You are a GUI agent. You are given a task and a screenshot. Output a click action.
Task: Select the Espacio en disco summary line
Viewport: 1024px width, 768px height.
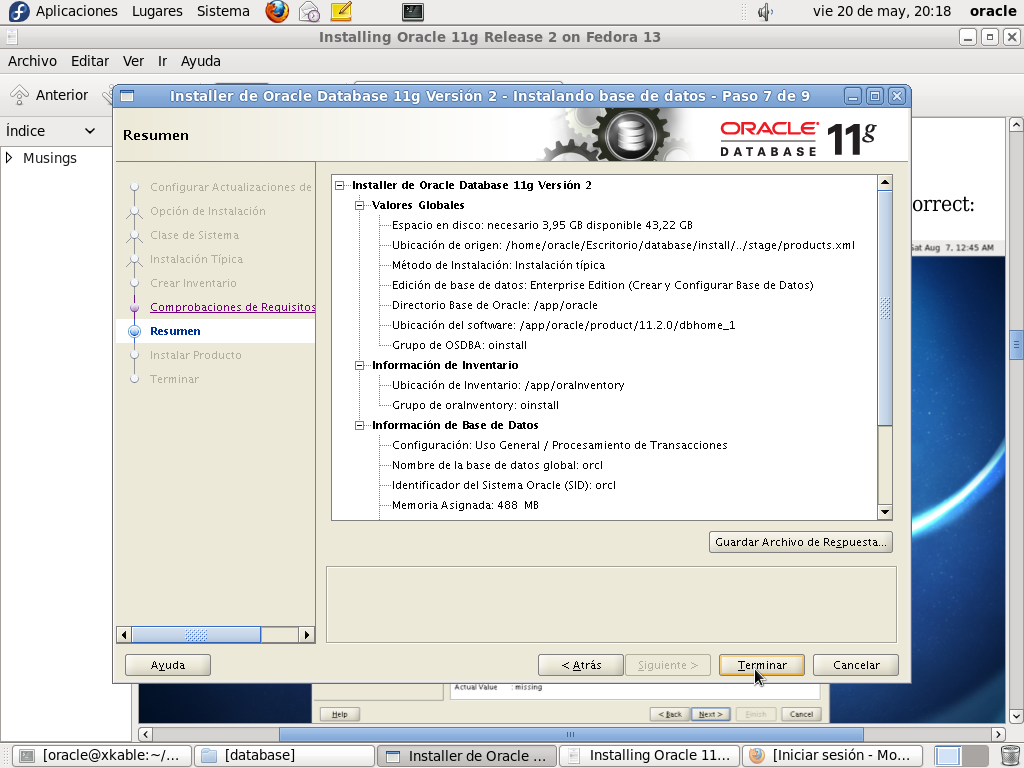(542, 225)
